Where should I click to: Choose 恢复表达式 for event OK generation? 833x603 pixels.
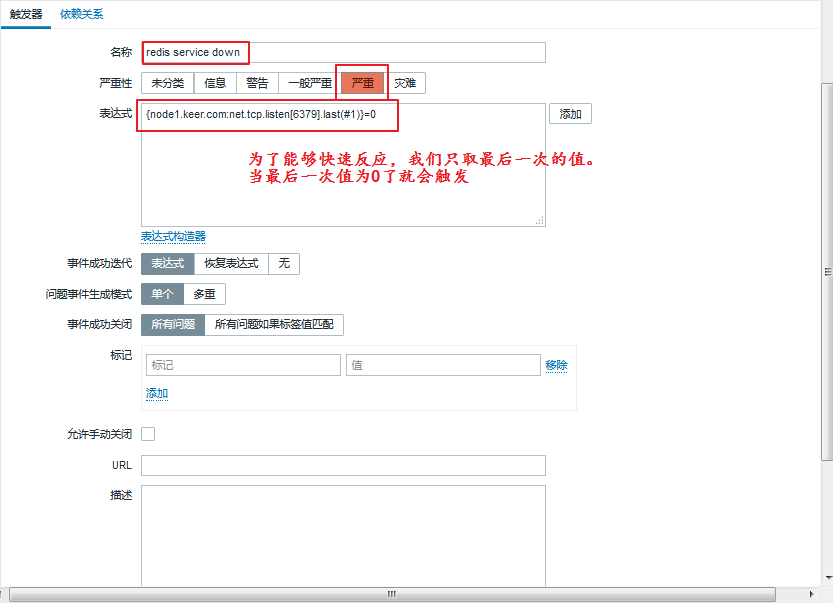click(x=231, y=264)
